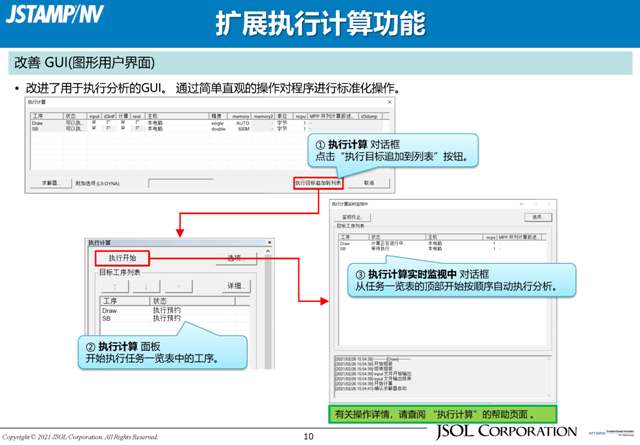The image size is (640, 445).
Task: Toggle the input checkbox for Draw row
Action: tap(94, 123)
